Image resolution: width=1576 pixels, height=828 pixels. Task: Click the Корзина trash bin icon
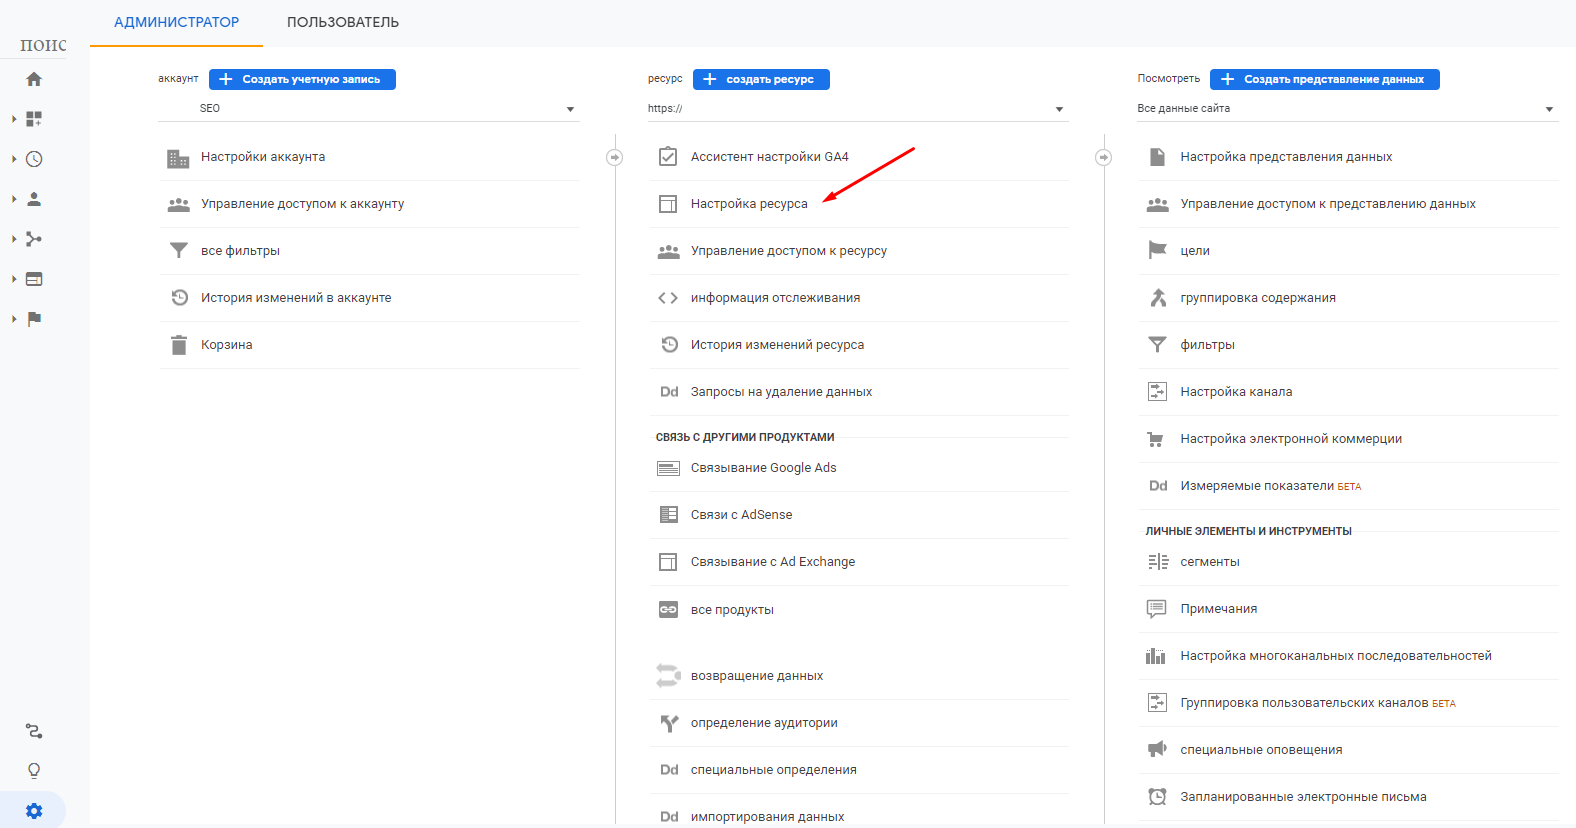coord(179,345)
